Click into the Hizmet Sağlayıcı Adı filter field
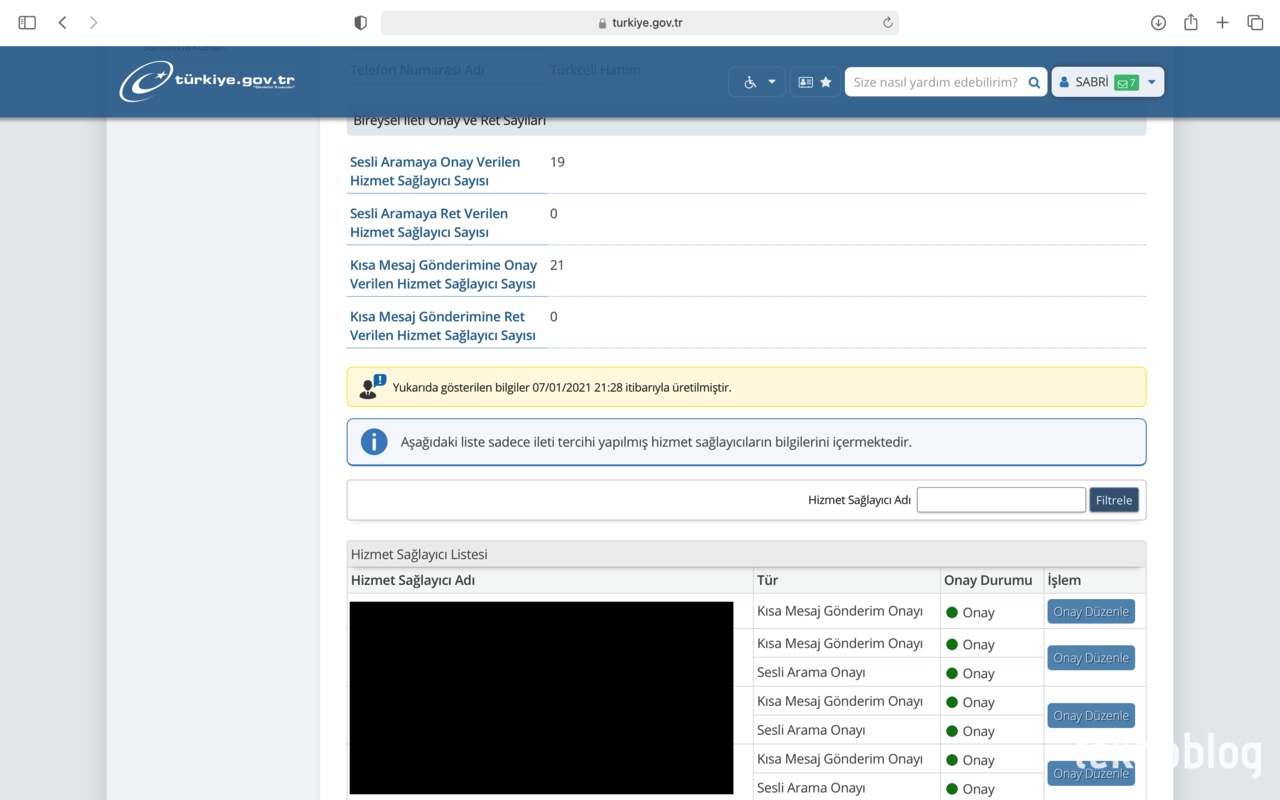 tap(1001, 500)
